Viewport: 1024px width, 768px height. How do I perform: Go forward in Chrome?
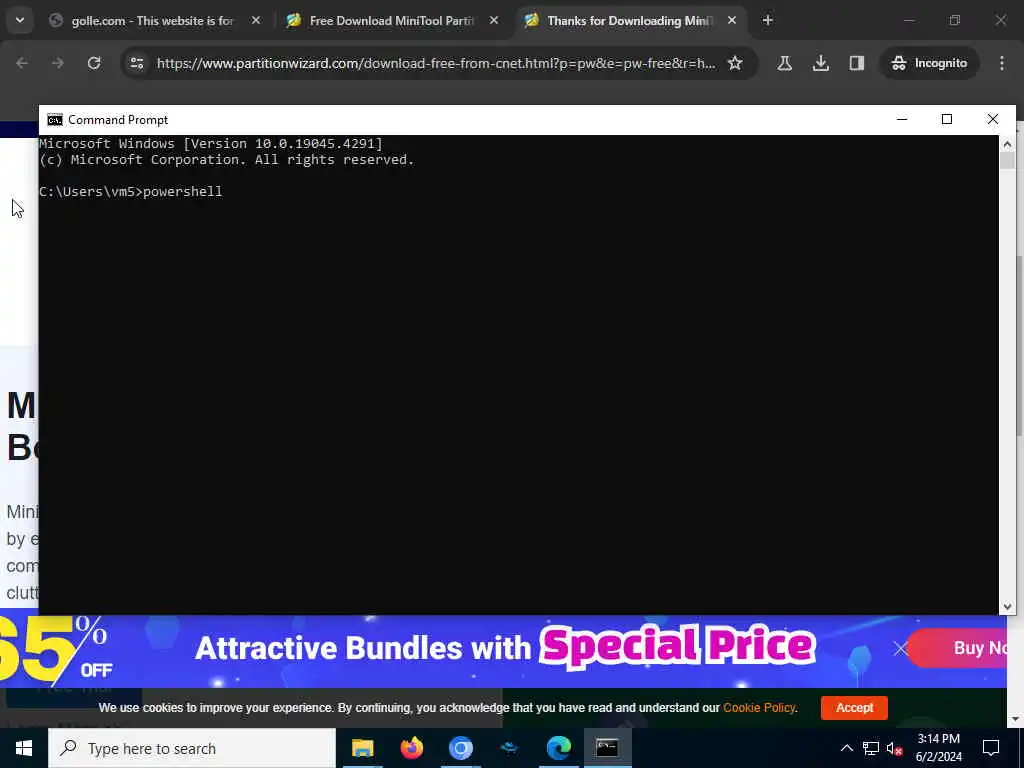click(x=58, y=63)
